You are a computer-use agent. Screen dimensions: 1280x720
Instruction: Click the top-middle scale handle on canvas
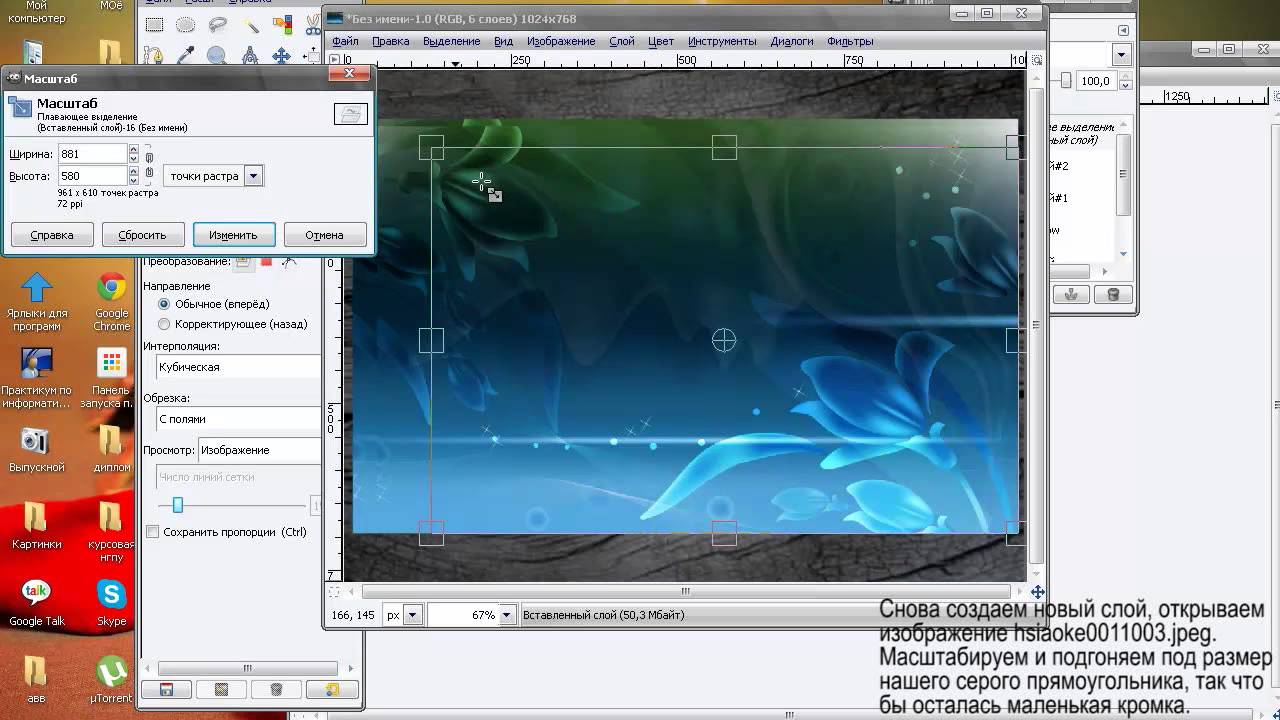[x=724, y=148]
